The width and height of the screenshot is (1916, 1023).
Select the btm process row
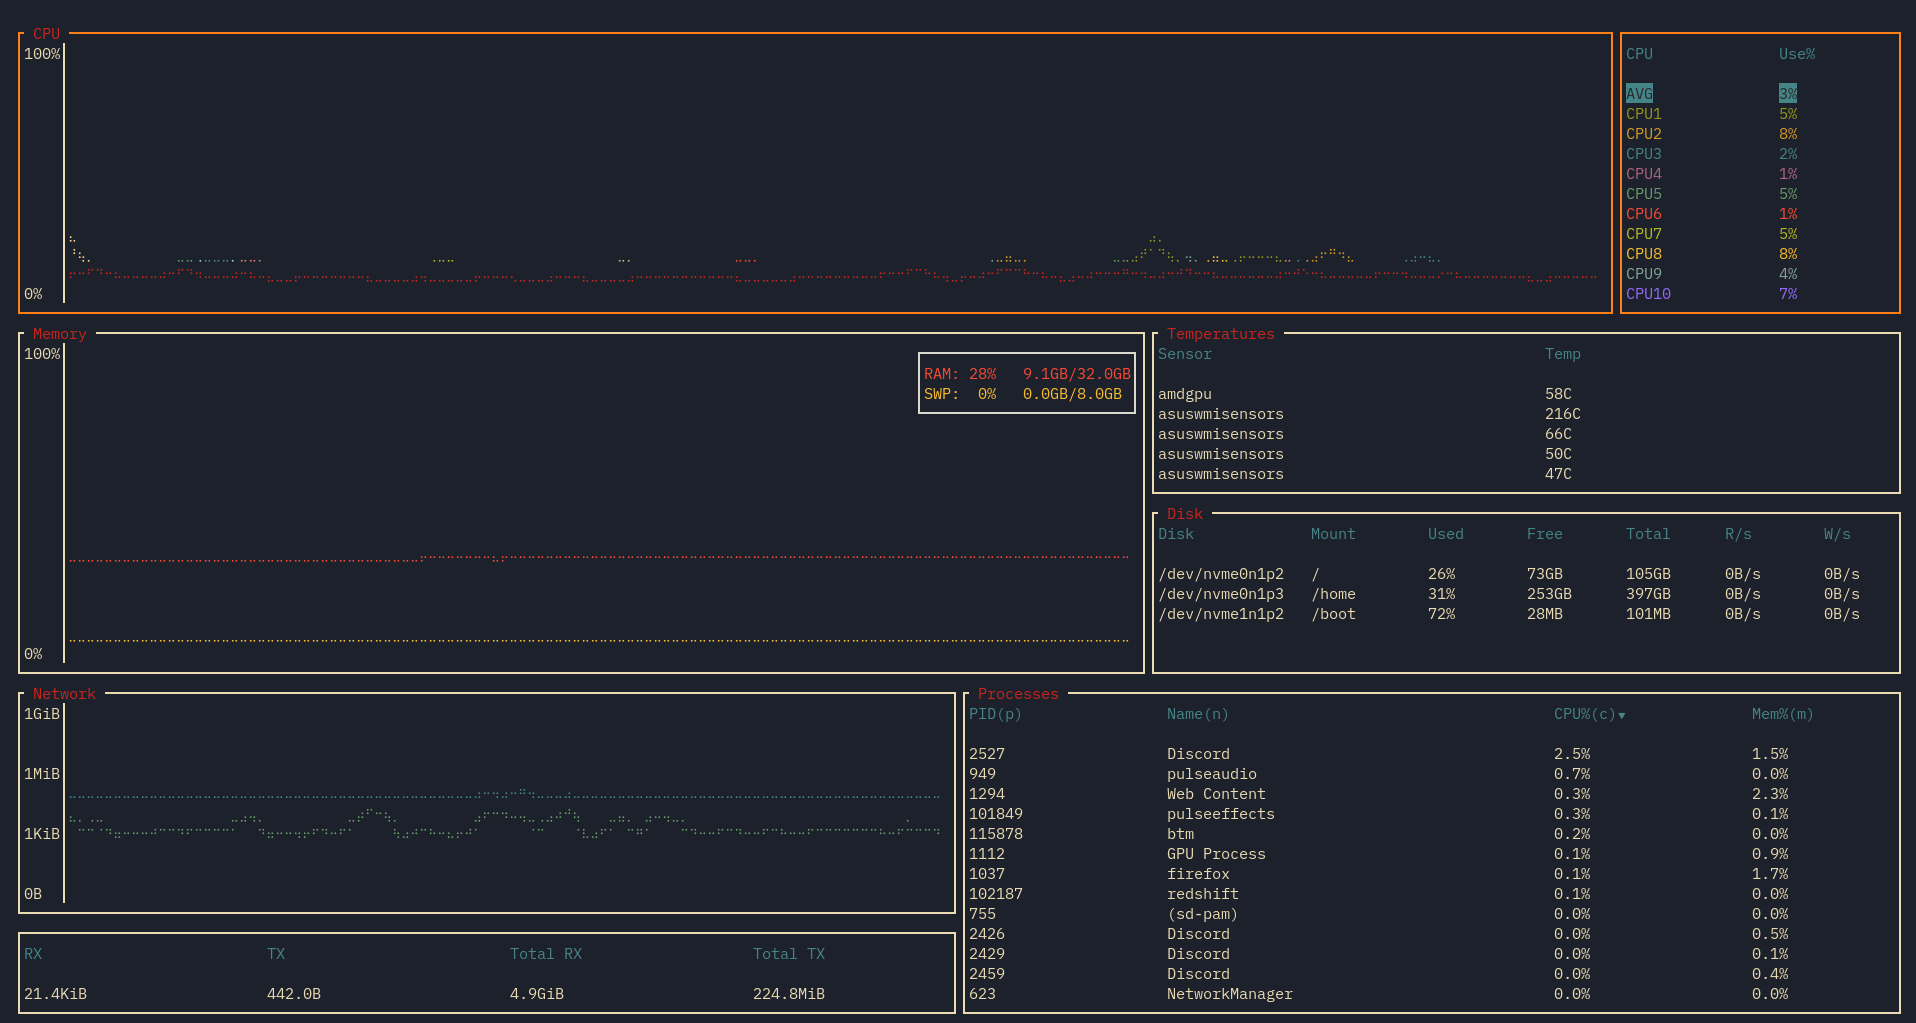tap(1431, 834)
